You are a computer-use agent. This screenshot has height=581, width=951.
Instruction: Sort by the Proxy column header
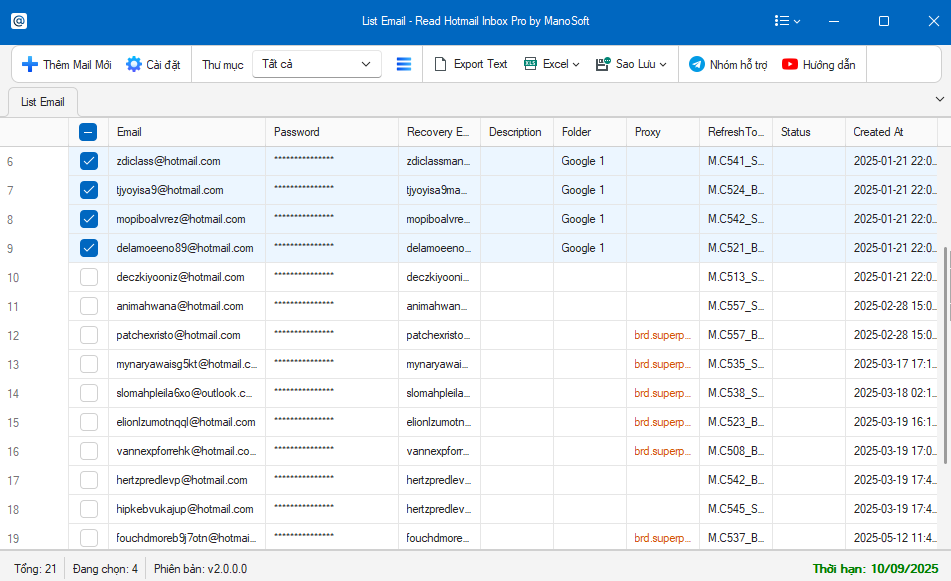pos(663,132)
